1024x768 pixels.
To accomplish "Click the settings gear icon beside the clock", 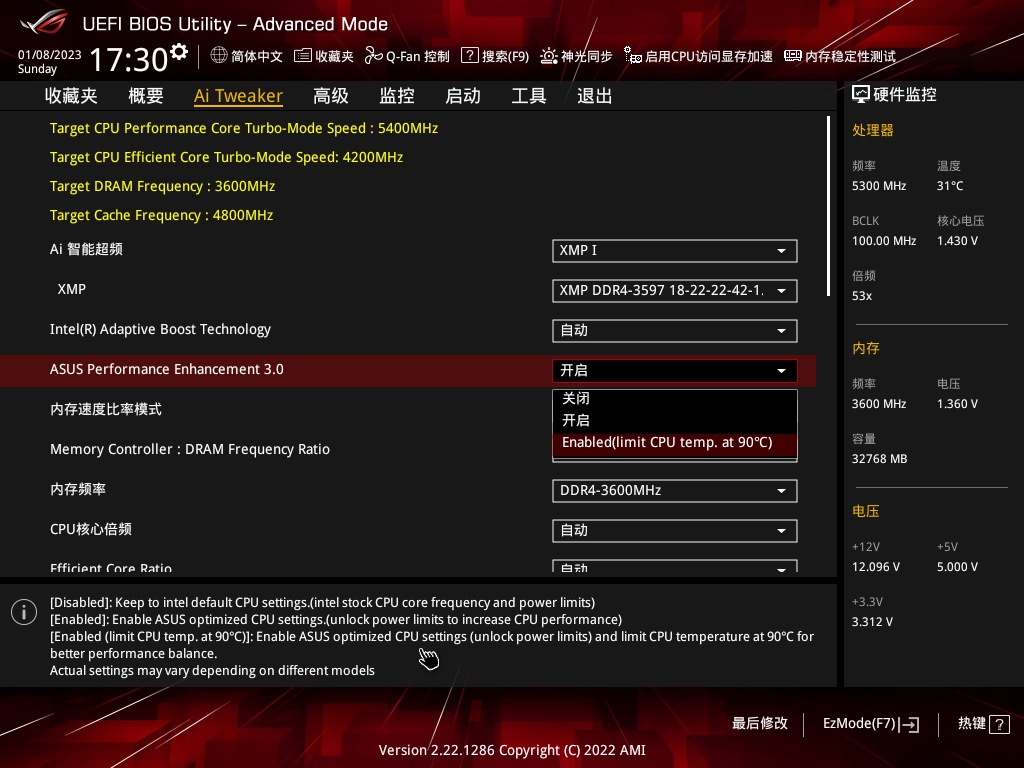I will pos(180,51).
